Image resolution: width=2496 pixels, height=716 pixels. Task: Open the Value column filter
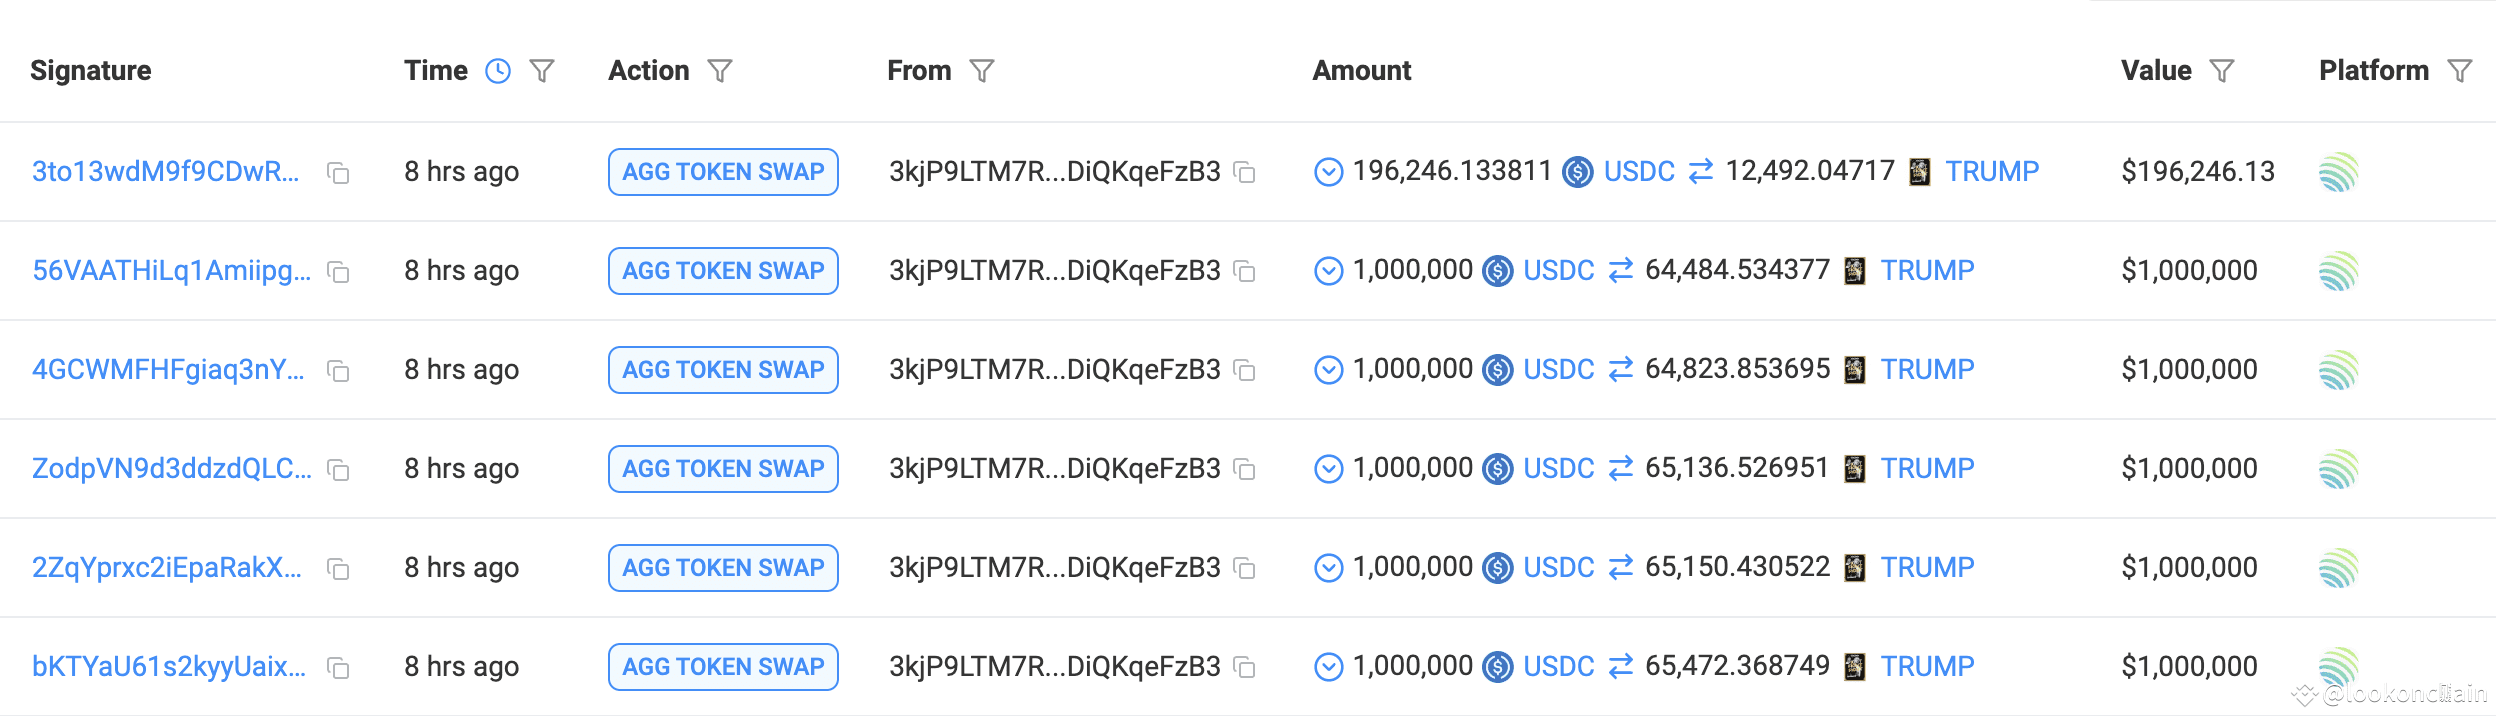coord(2222,71)
